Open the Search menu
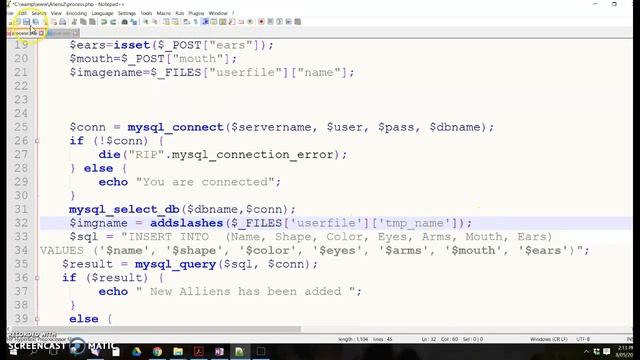The height and width of the screenshot is (360, 640). tap(39, 13)
